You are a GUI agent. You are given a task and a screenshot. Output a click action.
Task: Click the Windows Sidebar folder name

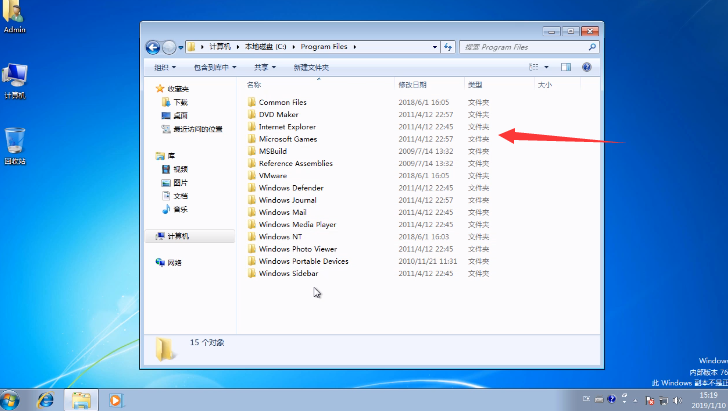(288, 274)
